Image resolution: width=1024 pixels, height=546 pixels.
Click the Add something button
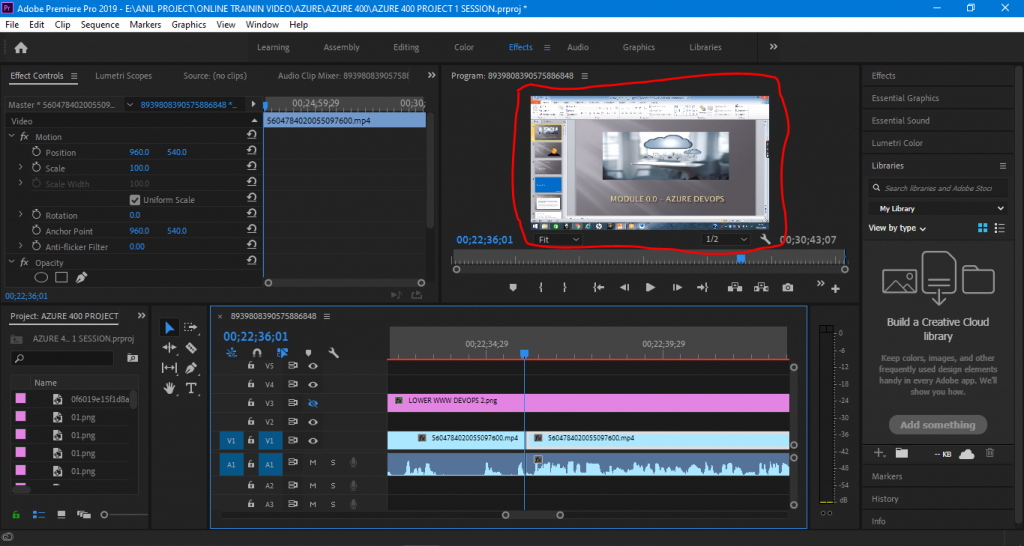(x=937, y=425)
